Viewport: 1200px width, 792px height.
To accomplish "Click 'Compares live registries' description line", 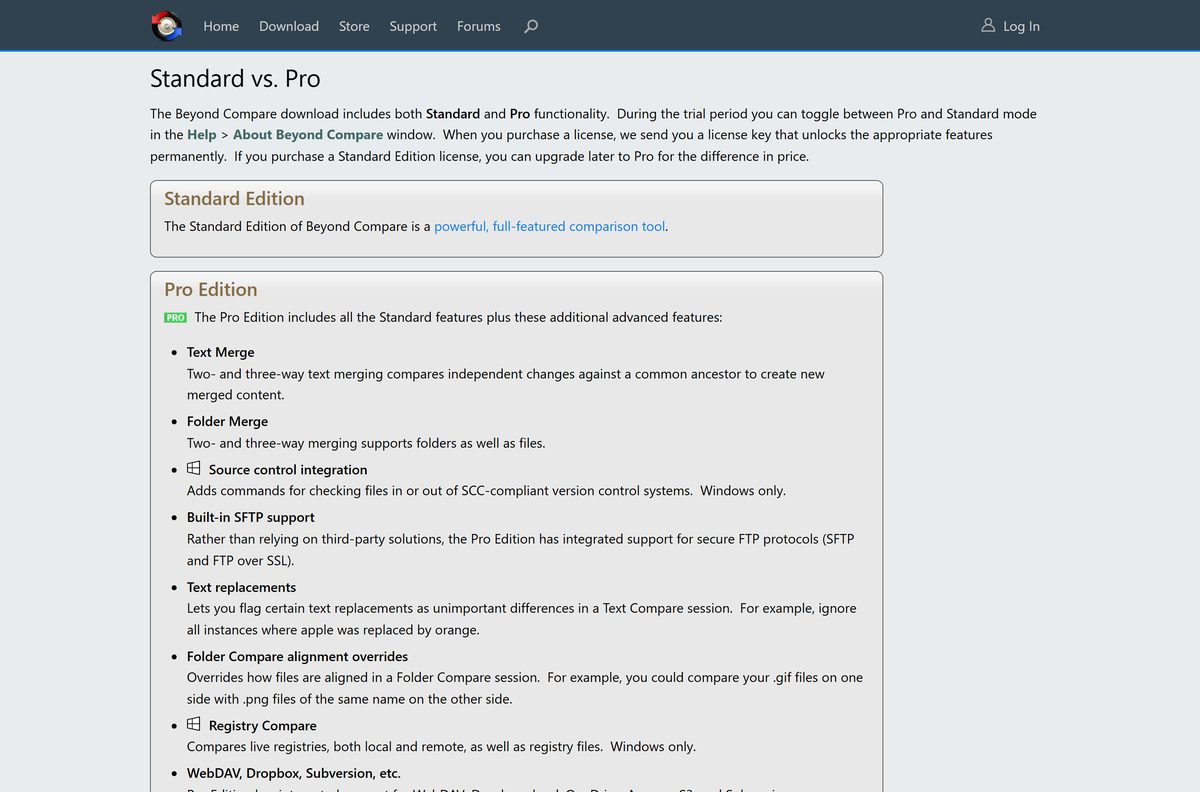I will tap(441, 746).
